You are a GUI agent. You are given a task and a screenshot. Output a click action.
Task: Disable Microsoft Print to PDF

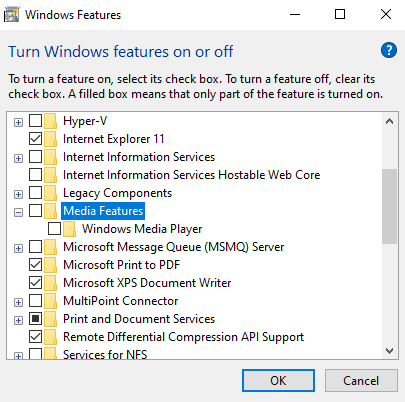[x=35, y=265]
